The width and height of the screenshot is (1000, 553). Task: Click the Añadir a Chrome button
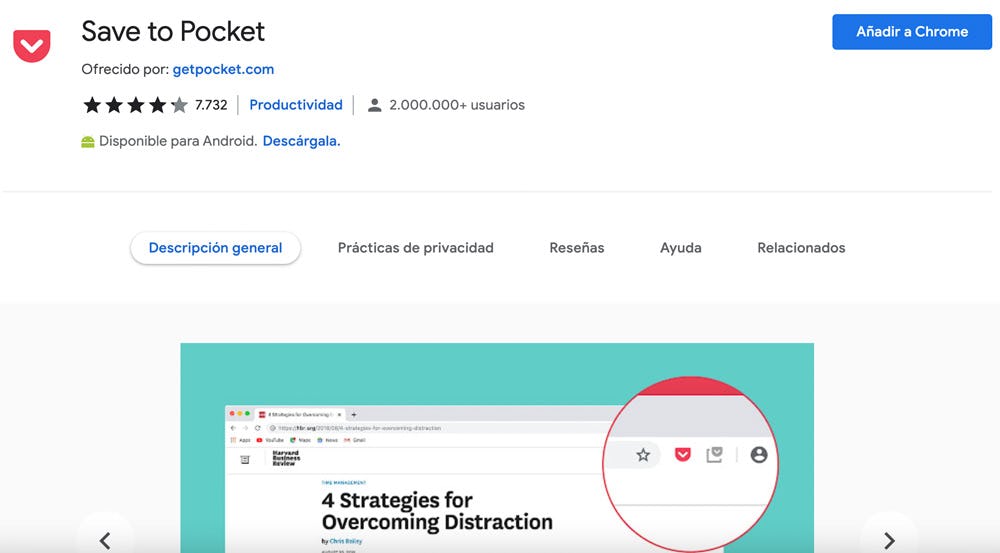pos(911,32)
